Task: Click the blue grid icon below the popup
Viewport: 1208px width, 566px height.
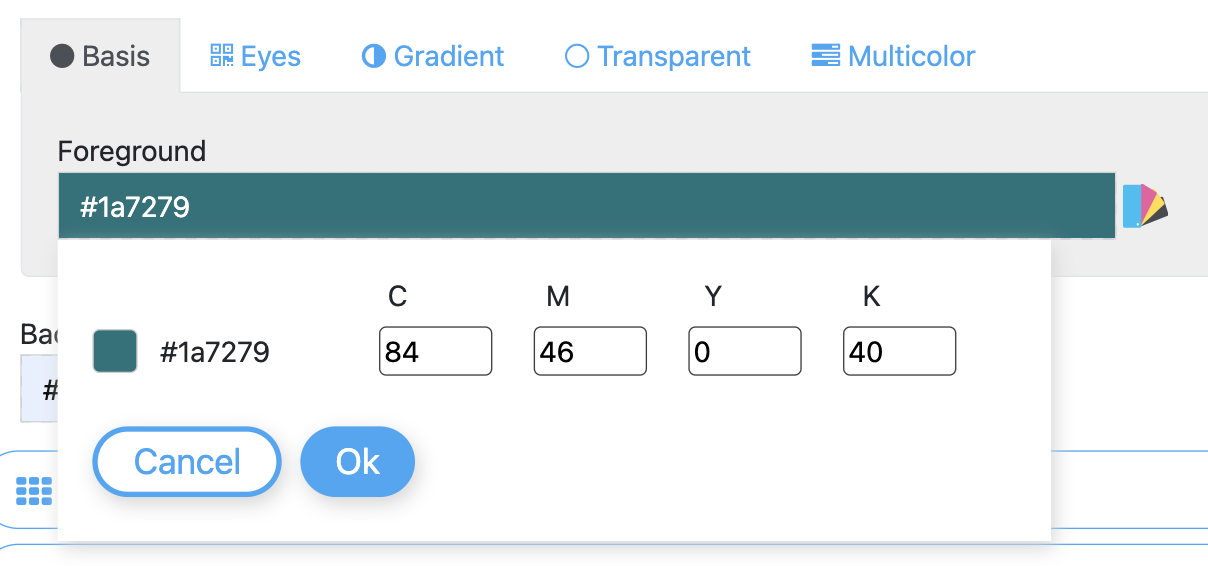Action: (x=34, y=490)
